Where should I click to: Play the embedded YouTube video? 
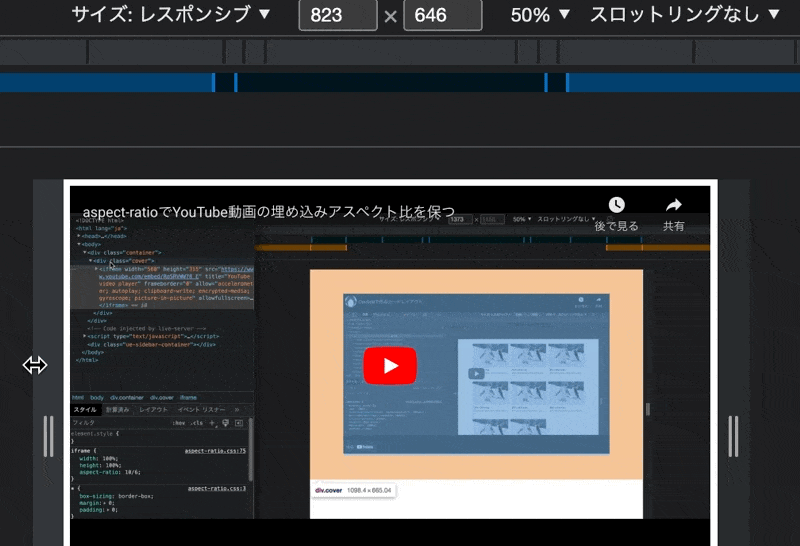(390, 365)
